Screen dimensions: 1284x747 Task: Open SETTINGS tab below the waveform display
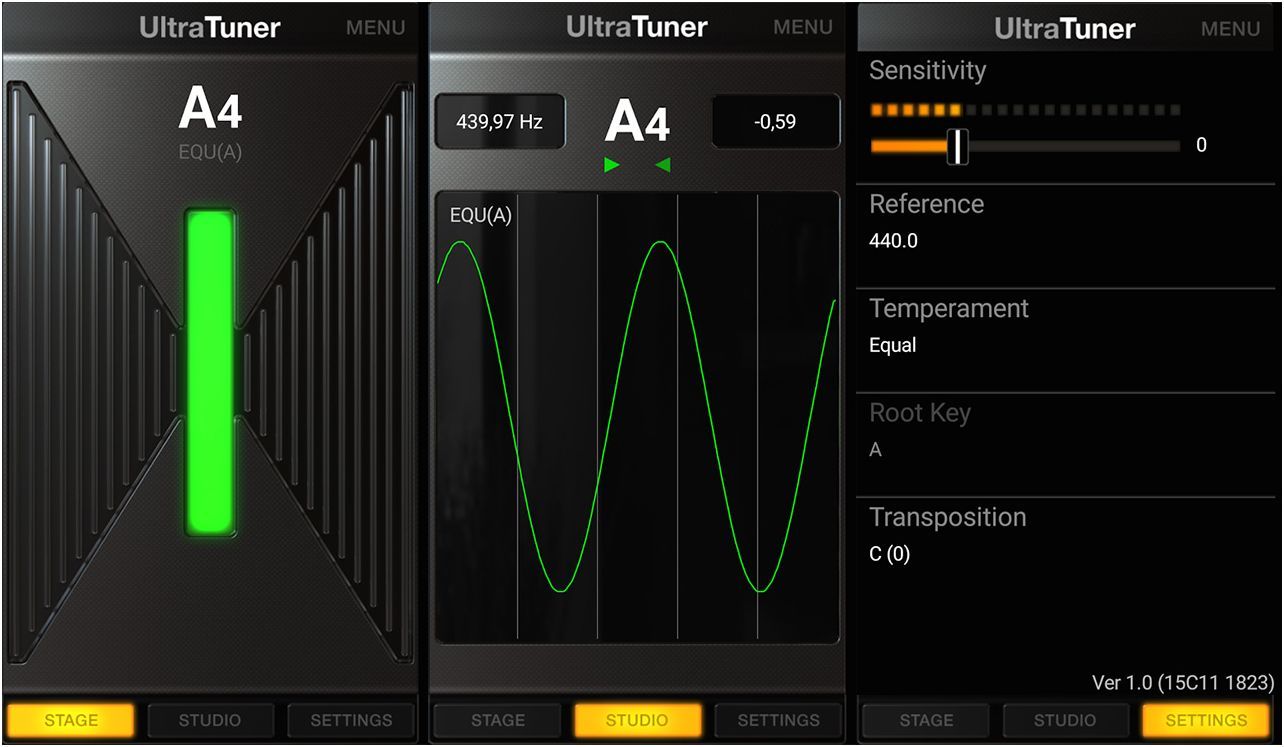tap(778, 720)
